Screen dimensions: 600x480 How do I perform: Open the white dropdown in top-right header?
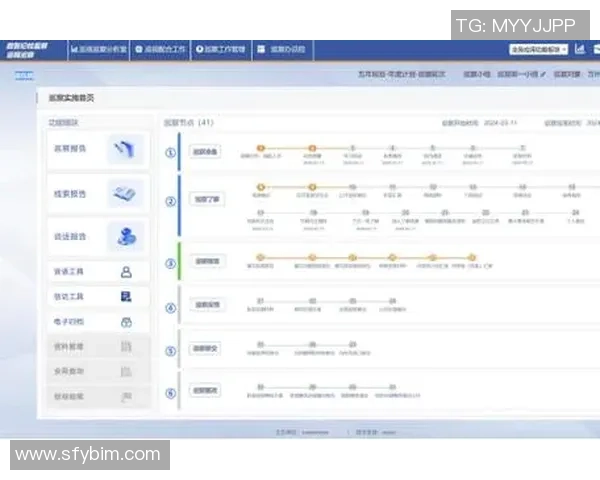[538, 49]
